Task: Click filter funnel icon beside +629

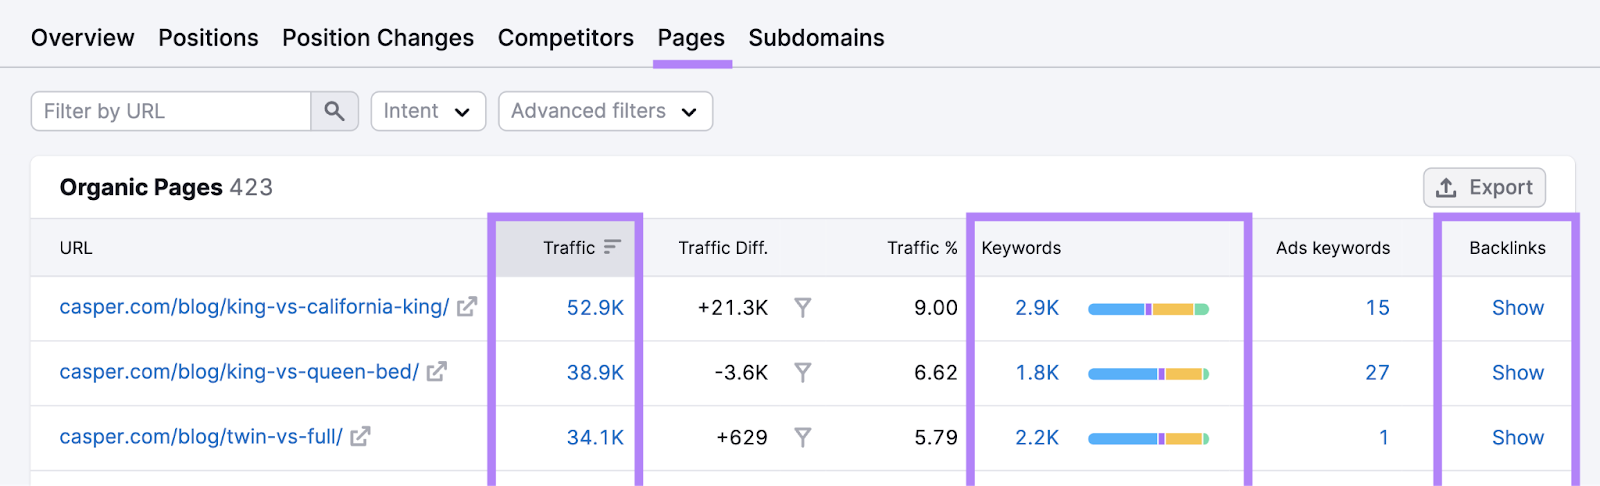Action: (802, 438)
